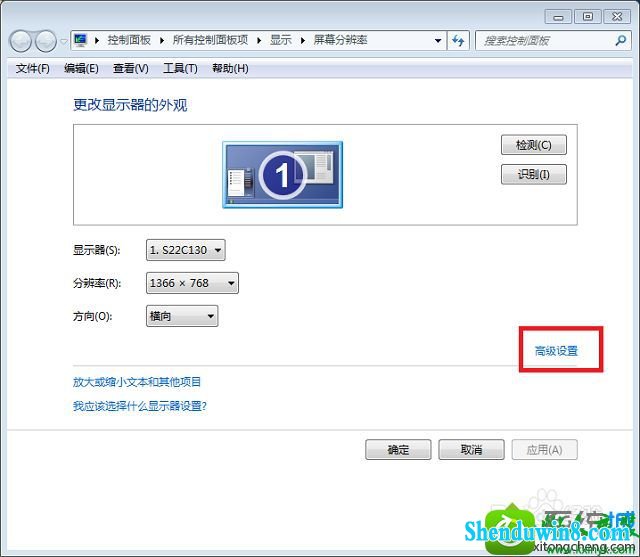Maximize the window
The image size is (640, 557).
point(587,17)
